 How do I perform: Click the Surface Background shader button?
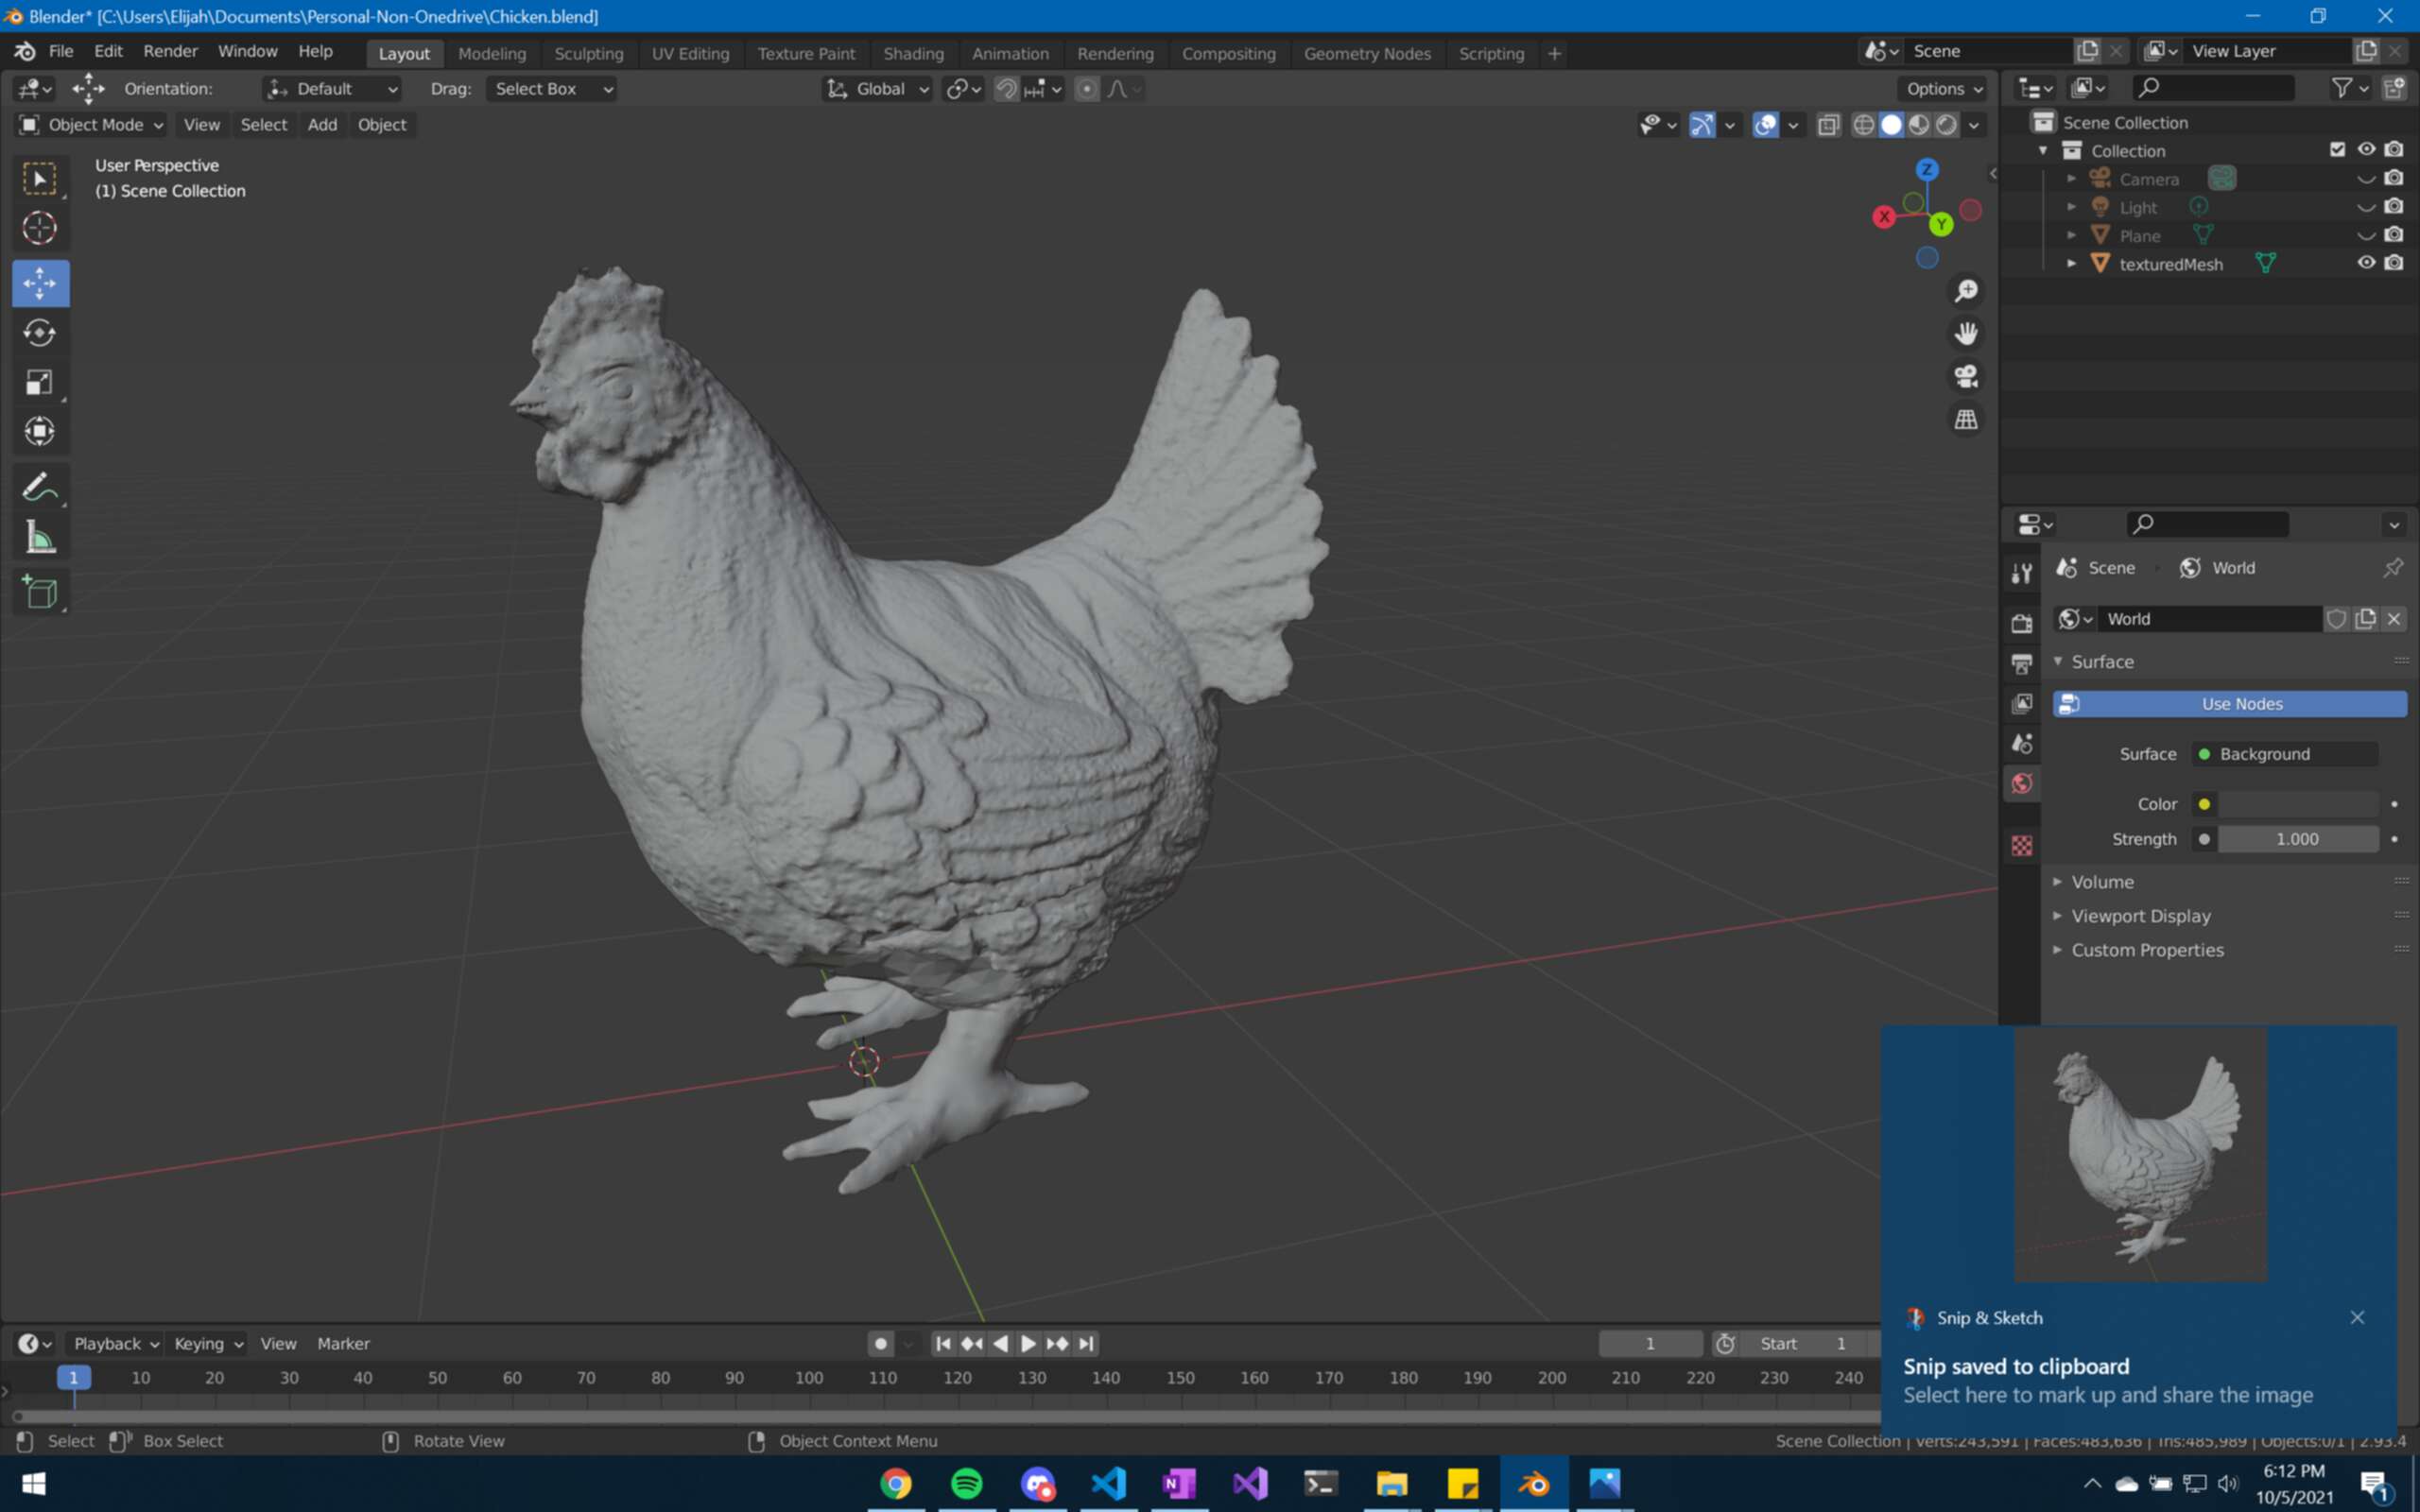(2285, 754)
